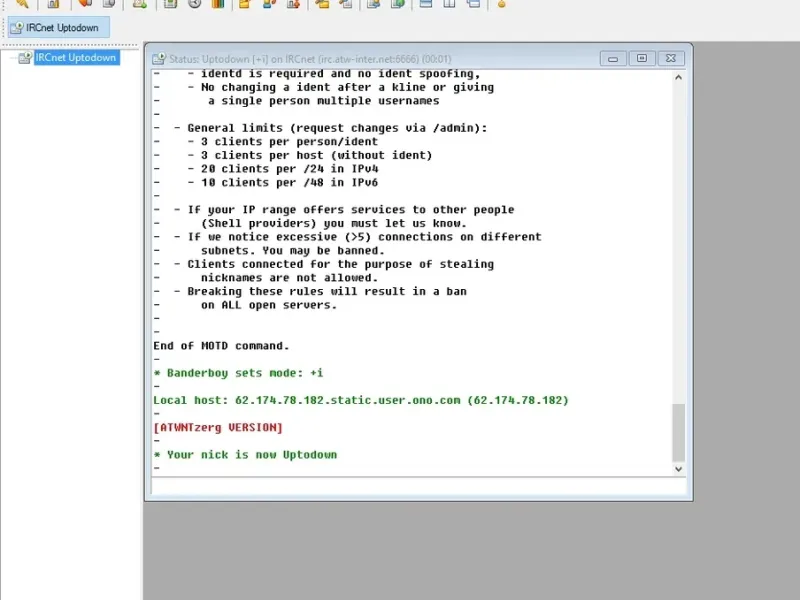Click the Tile Vertical windows toolbar icon
This screenshot has width=800, height=600.
click(x=449, y=4)
